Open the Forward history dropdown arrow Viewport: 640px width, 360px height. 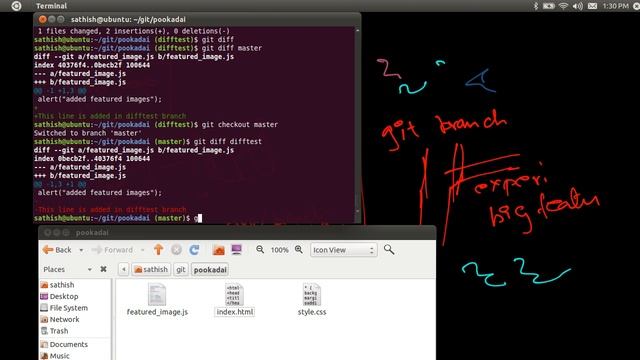142,250
